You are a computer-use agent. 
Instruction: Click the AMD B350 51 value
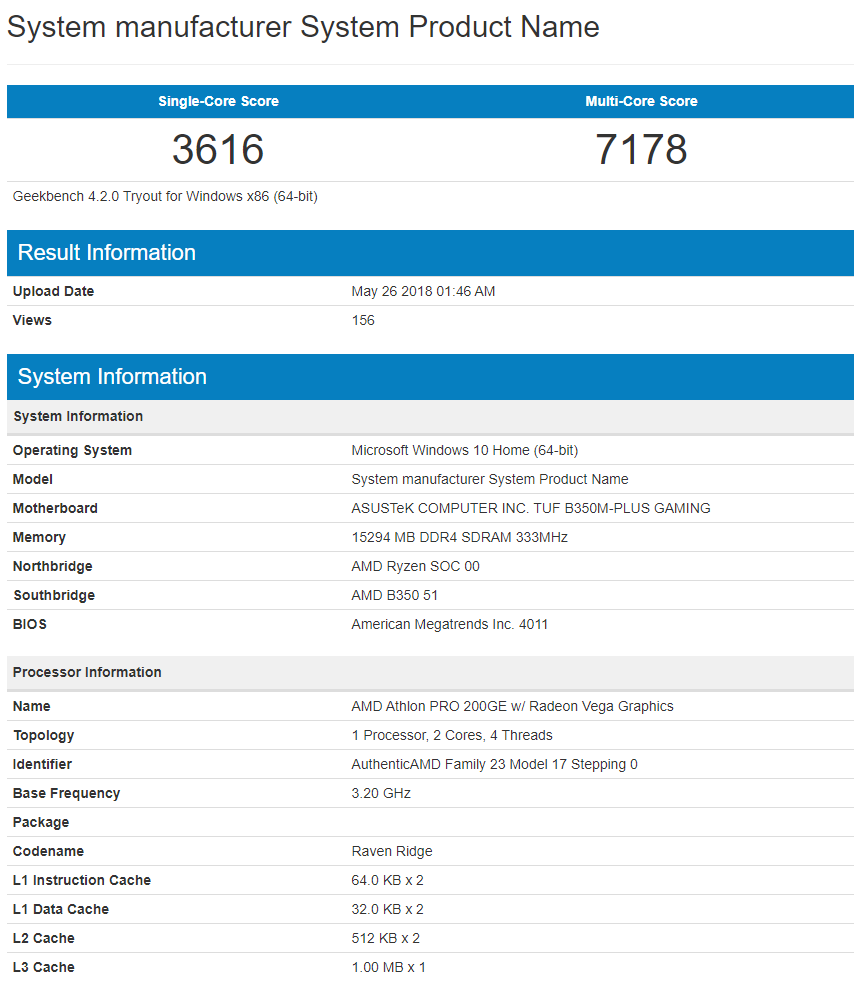pos(395,595)
